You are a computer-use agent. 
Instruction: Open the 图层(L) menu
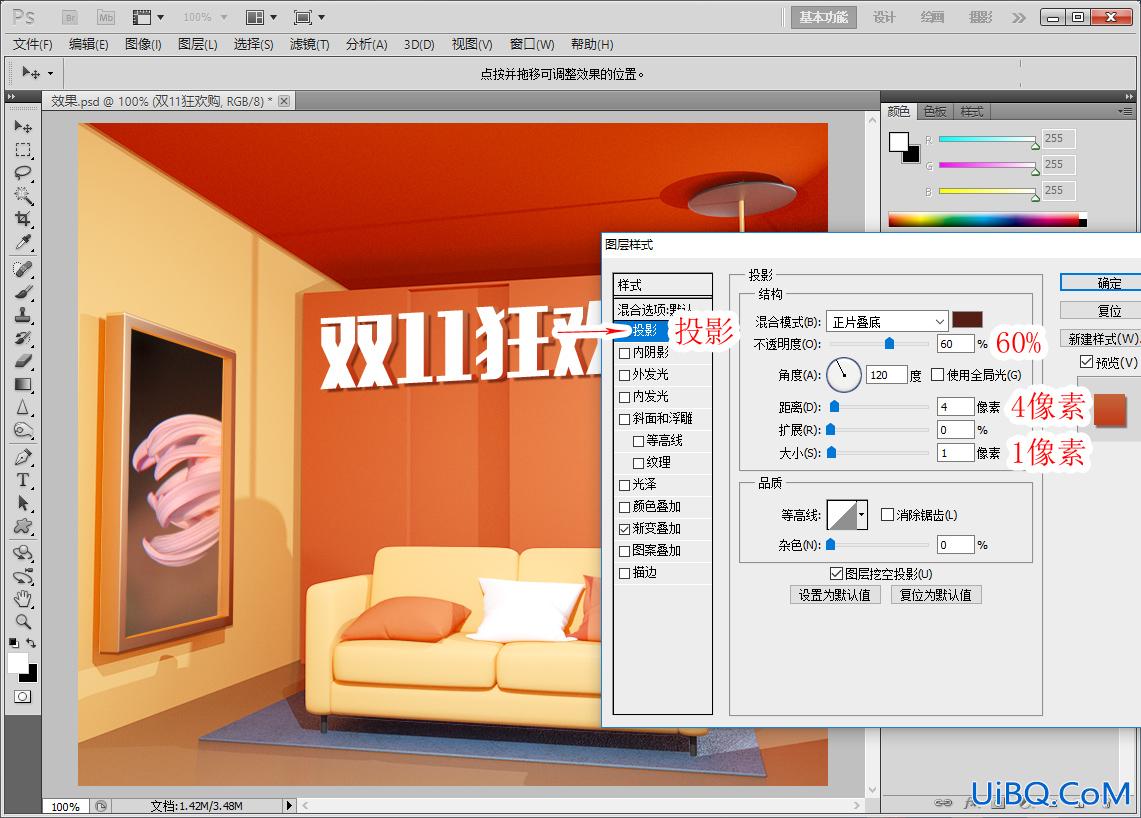[197, 44]
